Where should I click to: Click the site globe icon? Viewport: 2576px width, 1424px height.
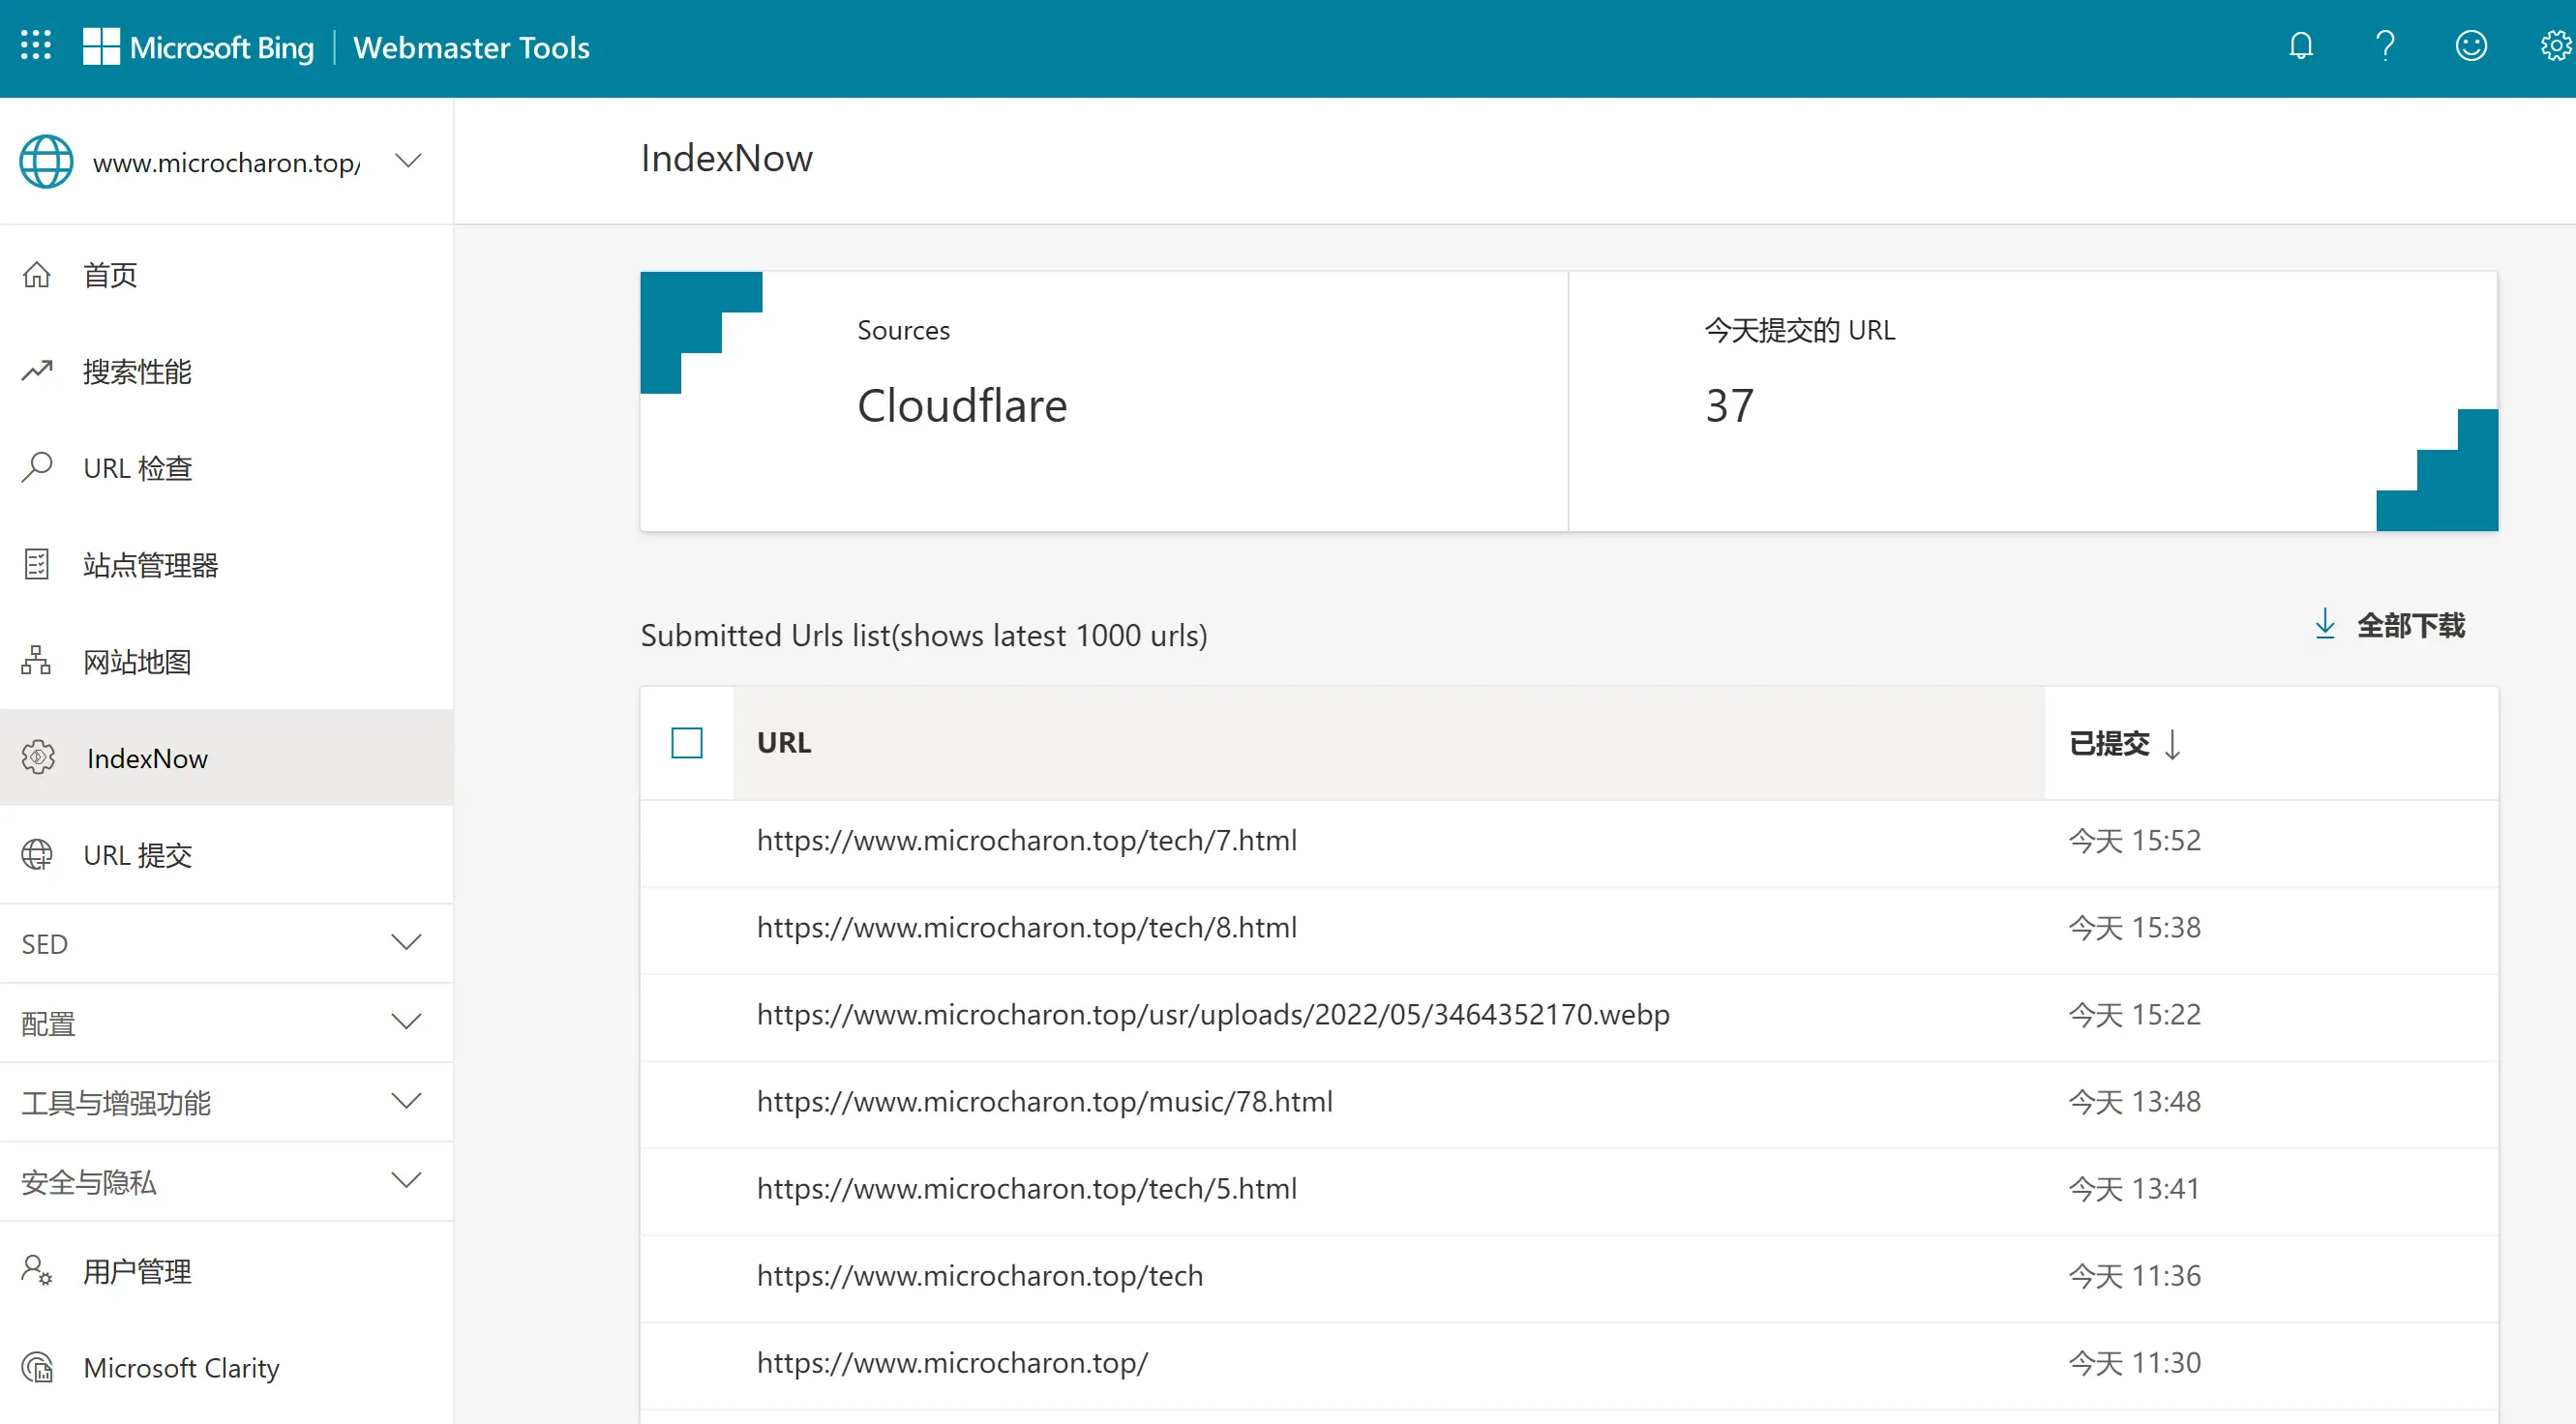pos(46,161)
